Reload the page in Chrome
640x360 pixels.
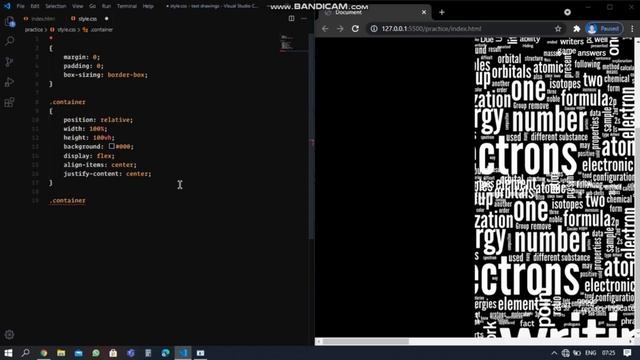(x=356, y=29)
